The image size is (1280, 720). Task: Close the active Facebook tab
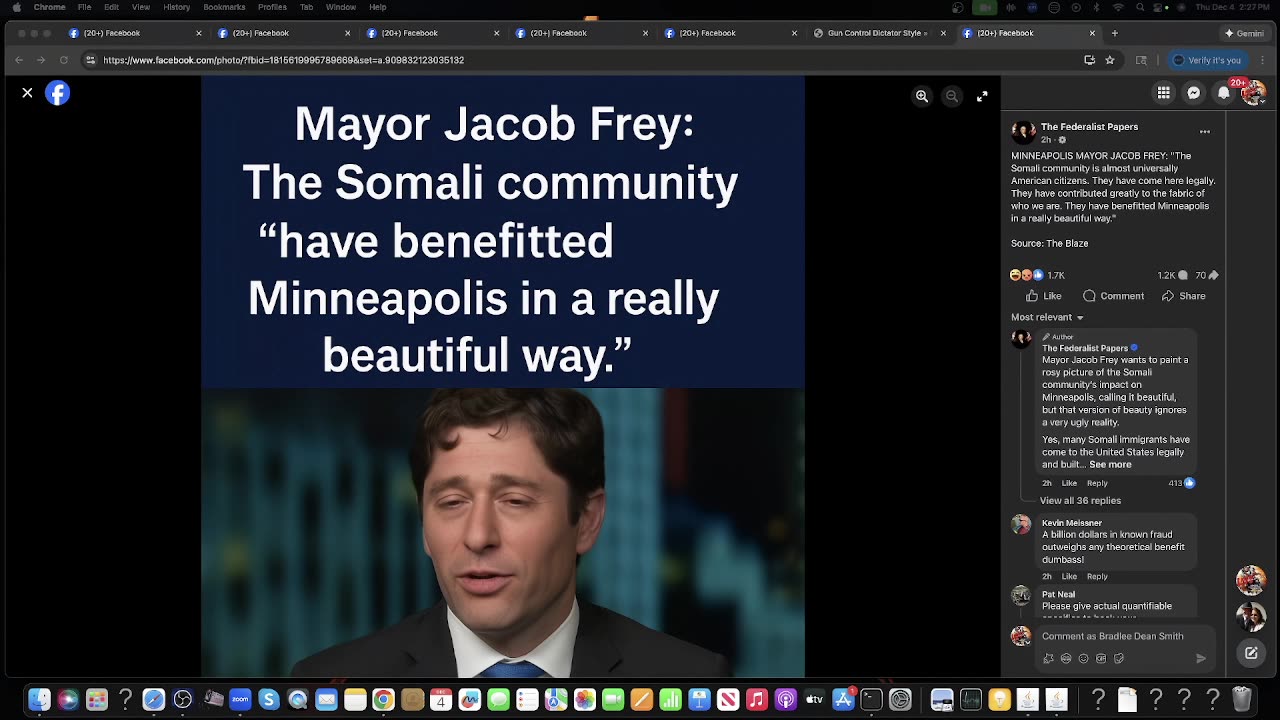coord(1092,33)
